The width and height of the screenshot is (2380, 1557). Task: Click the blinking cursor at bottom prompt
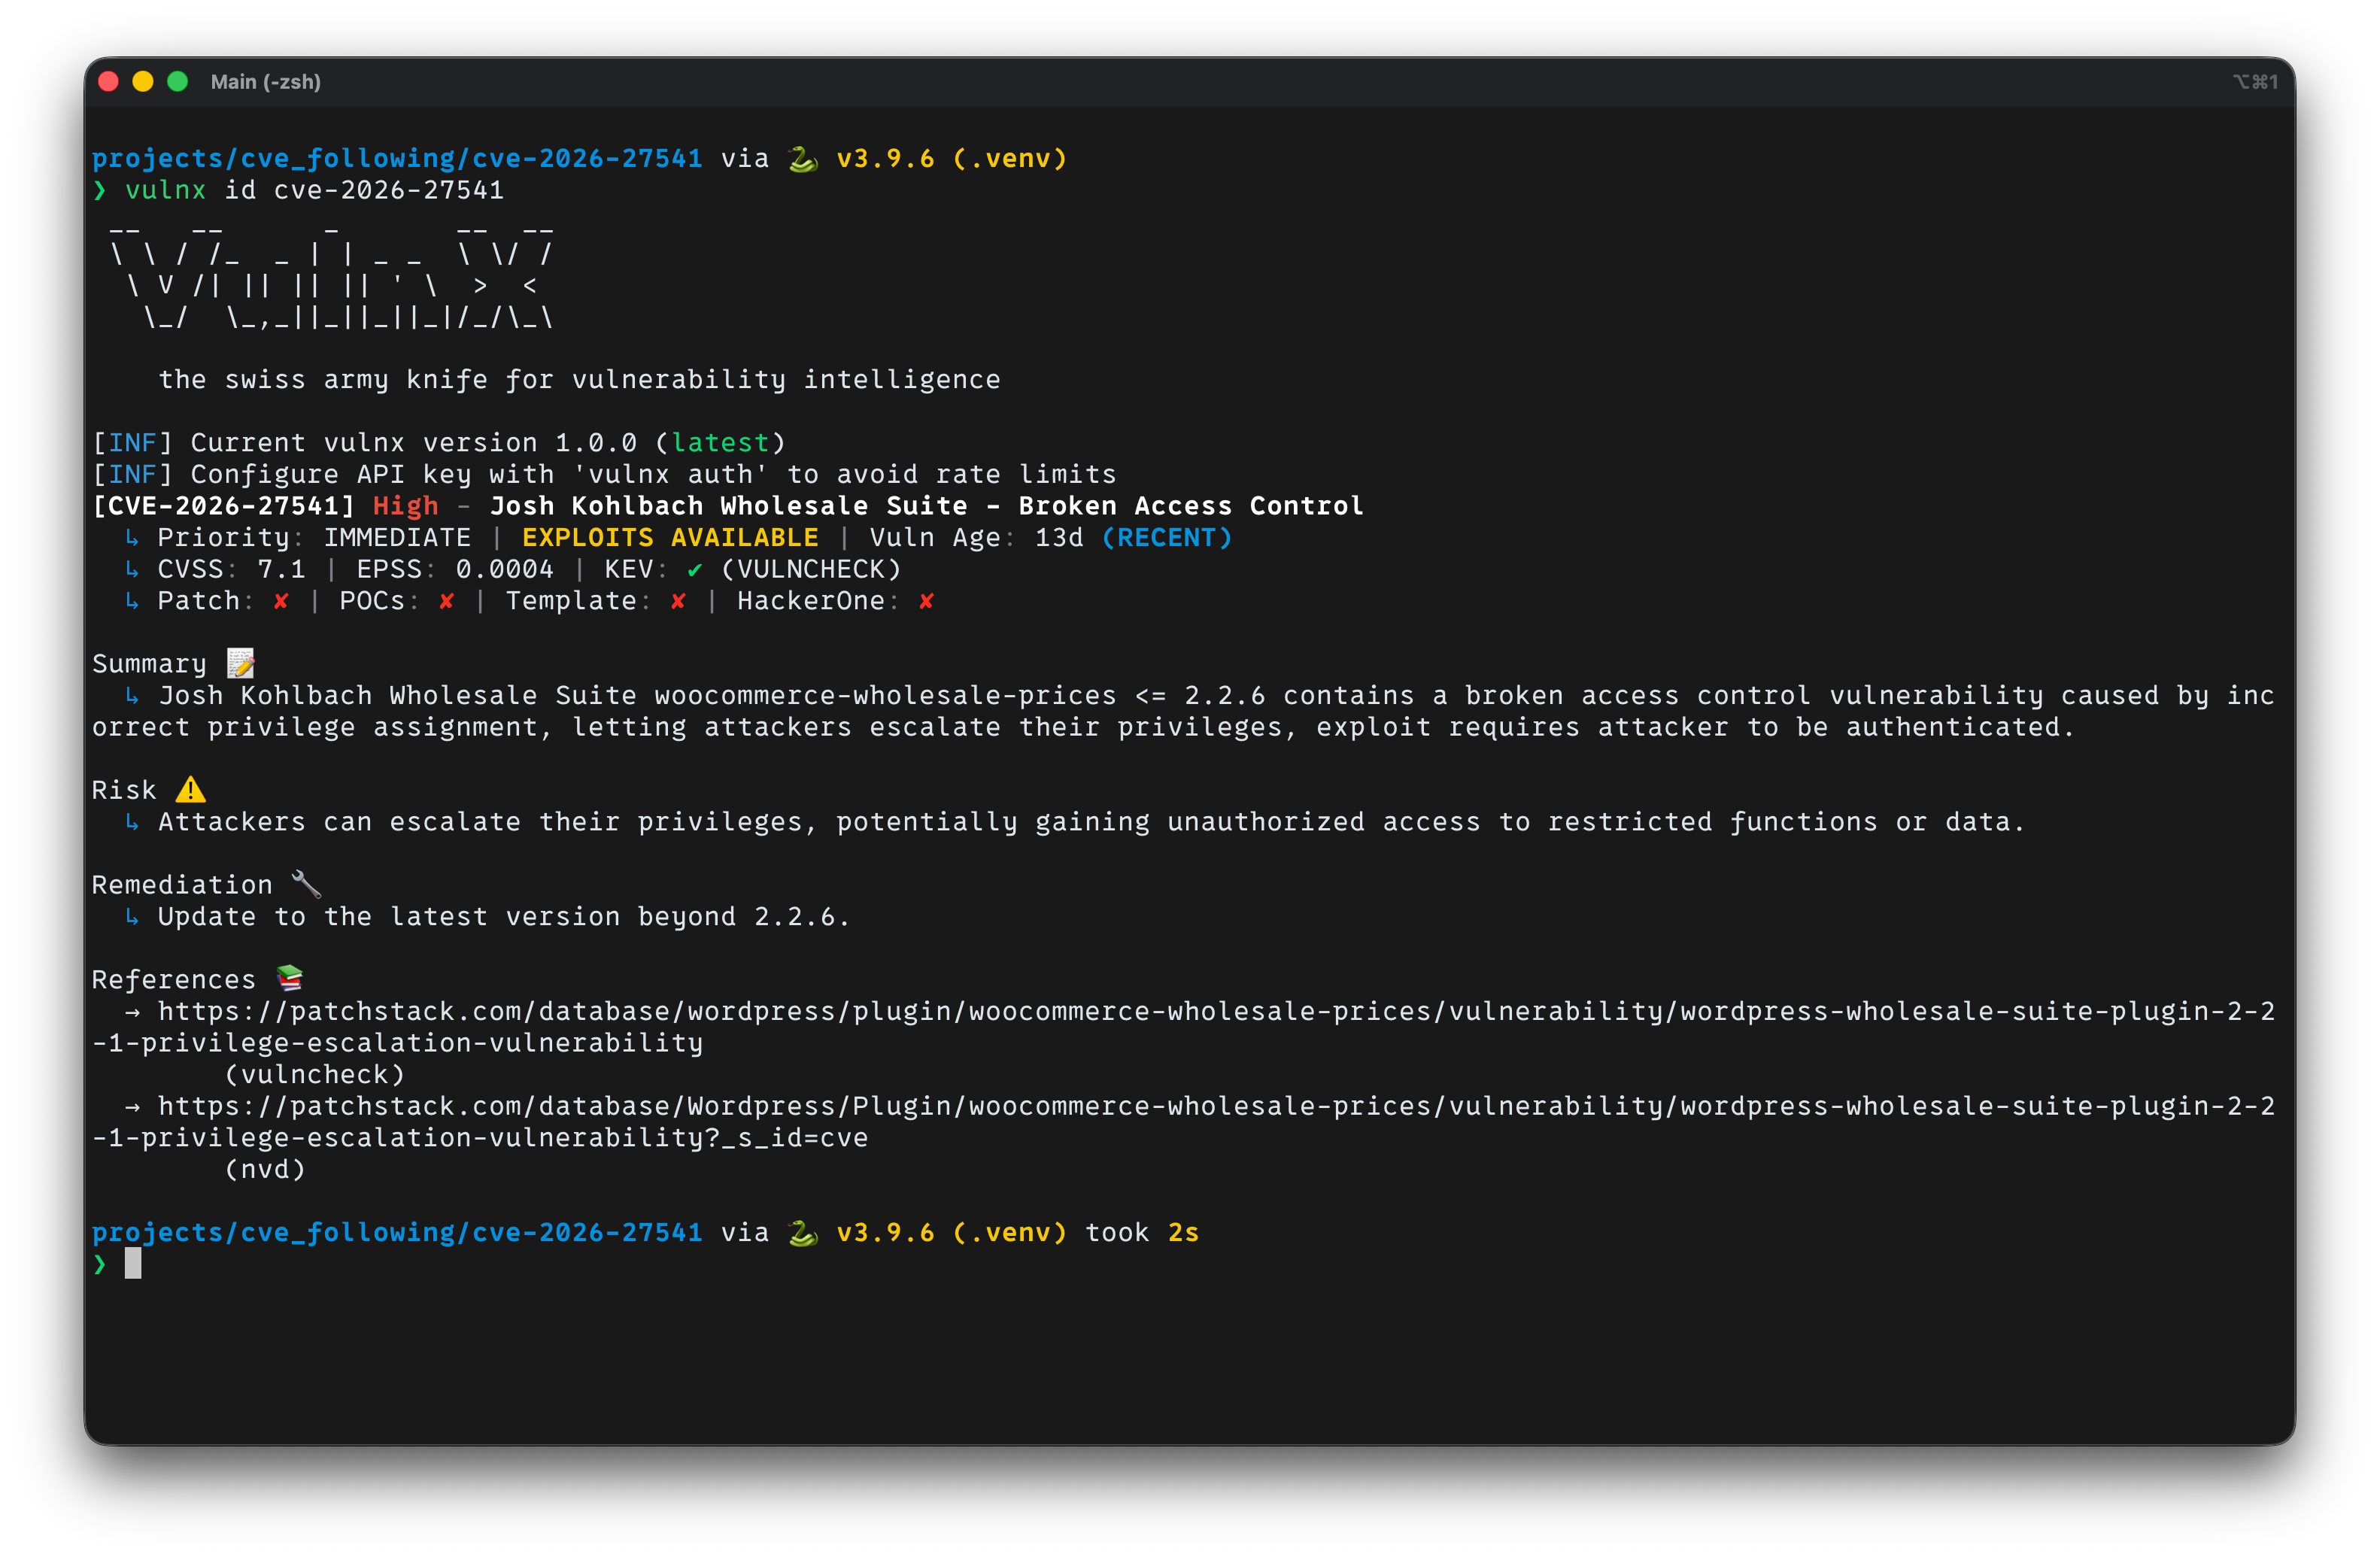(x=133, y=1264)
